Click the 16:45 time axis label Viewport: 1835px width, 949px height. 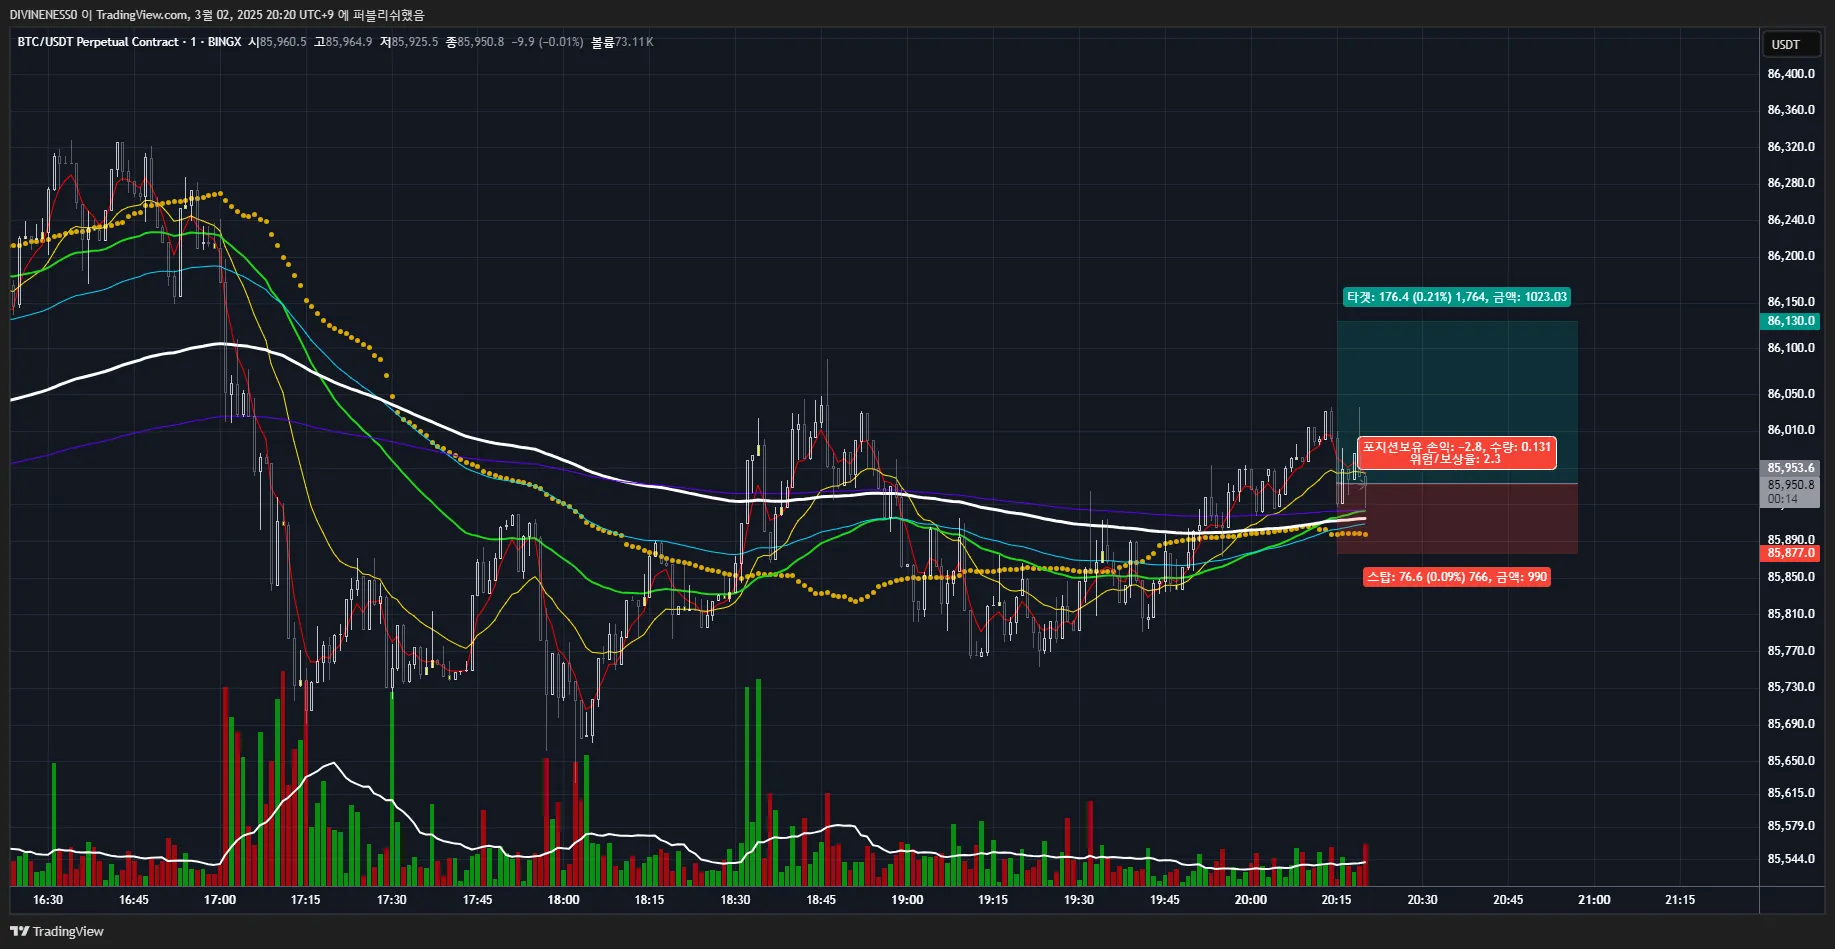click(x=134, y=900)
